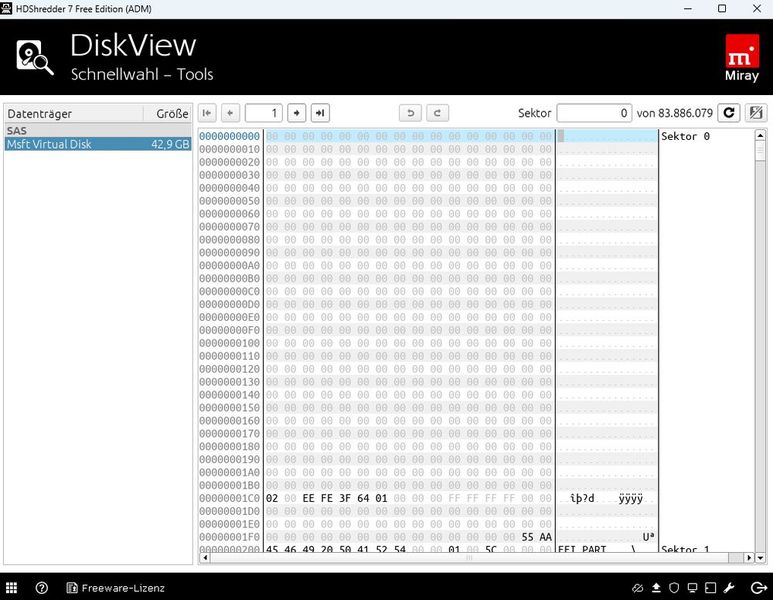
Task: Click offset row 0000000100
Action: 229,343
